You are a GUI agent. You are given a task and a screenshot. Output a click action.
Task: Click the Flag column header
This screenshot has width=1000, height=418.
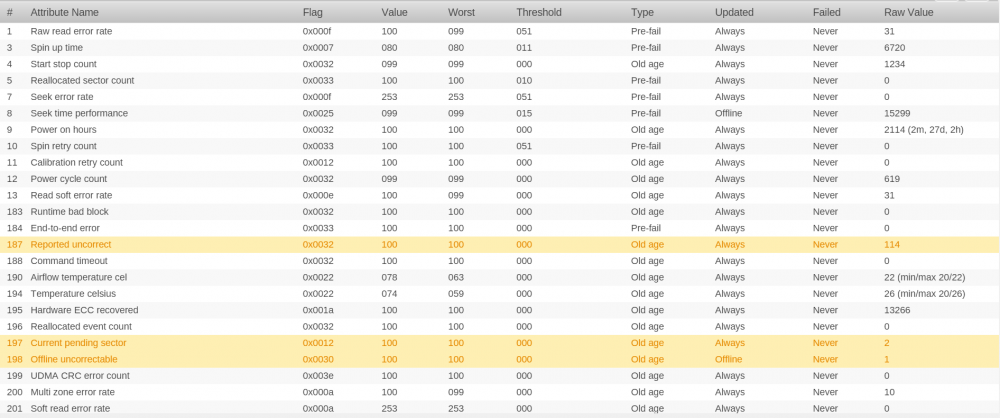pos(312,12)
